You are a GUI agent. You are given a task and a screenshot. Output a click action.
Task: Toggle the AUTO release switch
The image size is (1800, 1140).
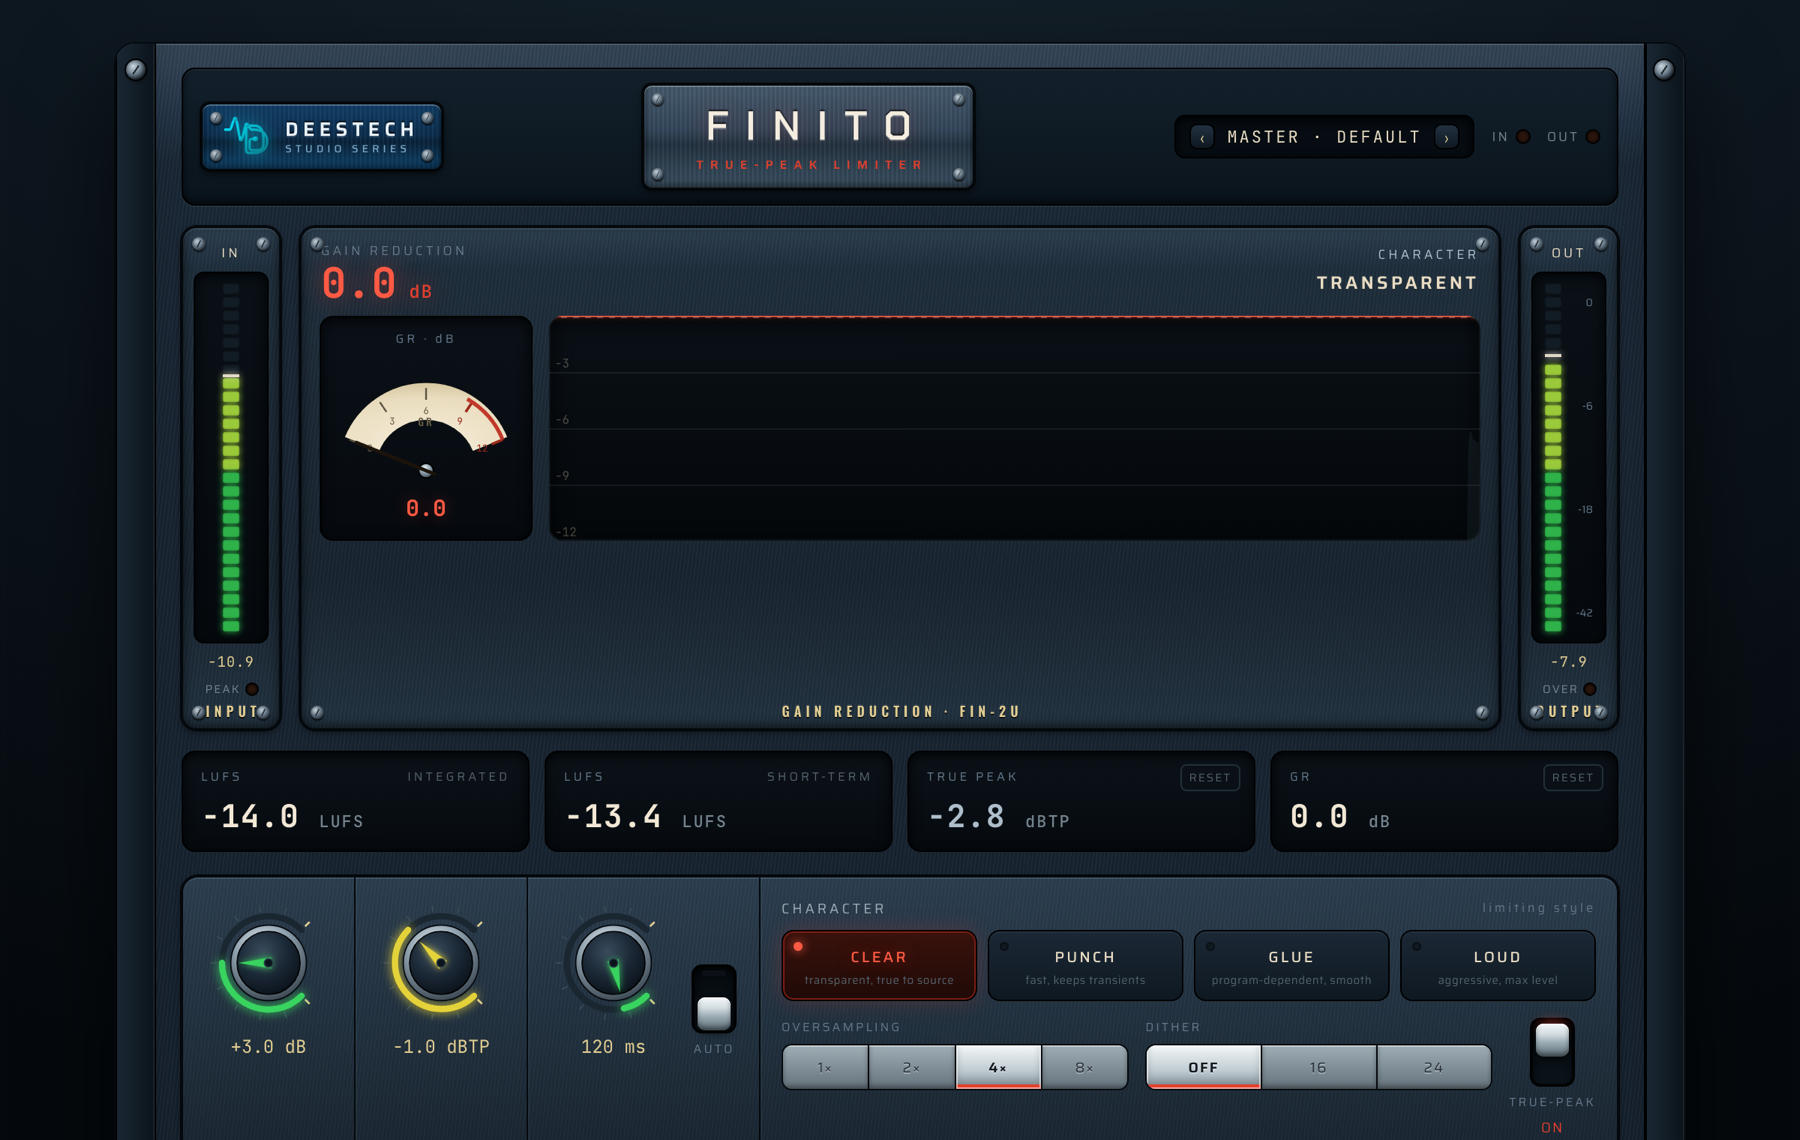(x=714, y=999)
